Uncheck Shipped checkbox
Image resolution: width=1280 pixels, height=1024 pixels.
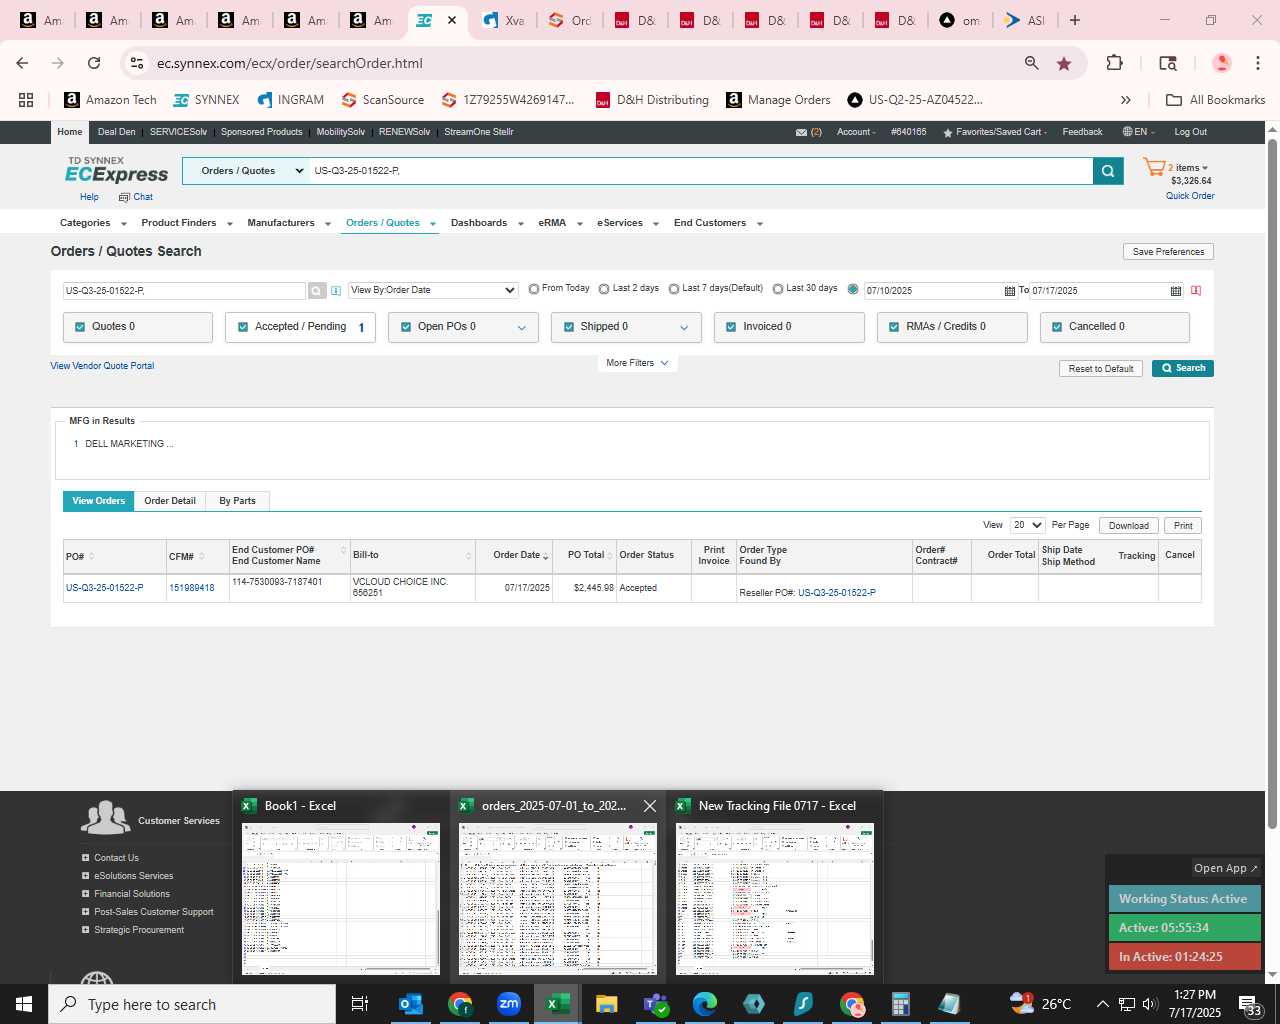pos(569,327)
